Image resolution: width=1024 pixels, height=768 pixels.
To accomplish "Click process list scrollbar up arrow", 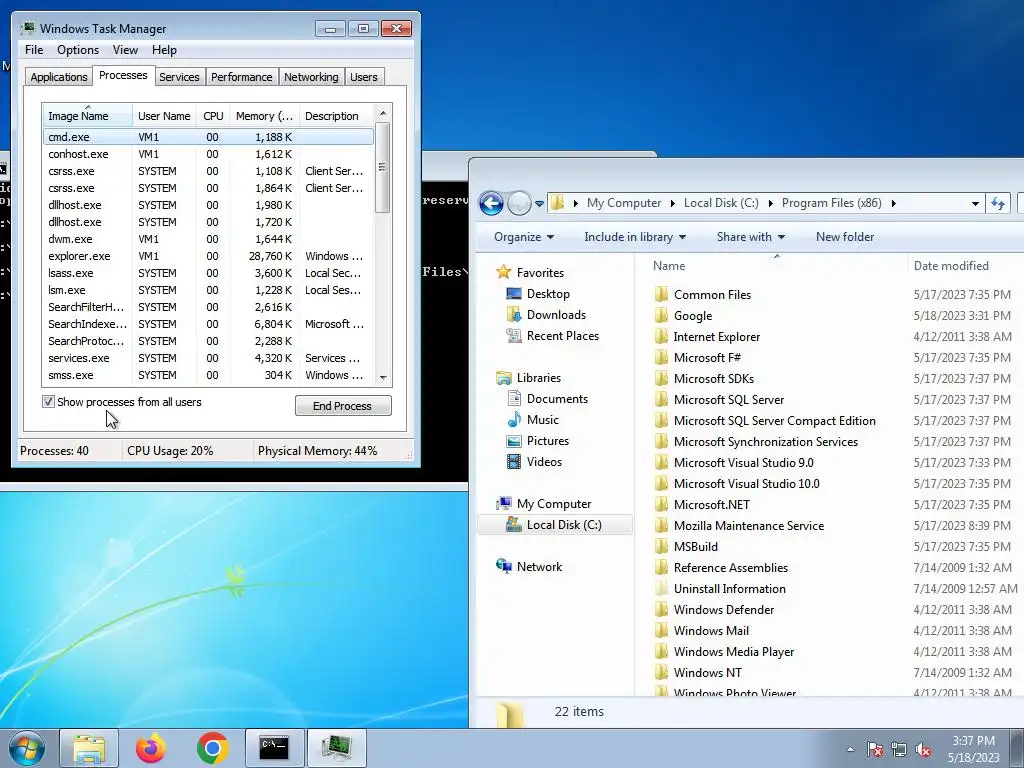I will (383, 113).
